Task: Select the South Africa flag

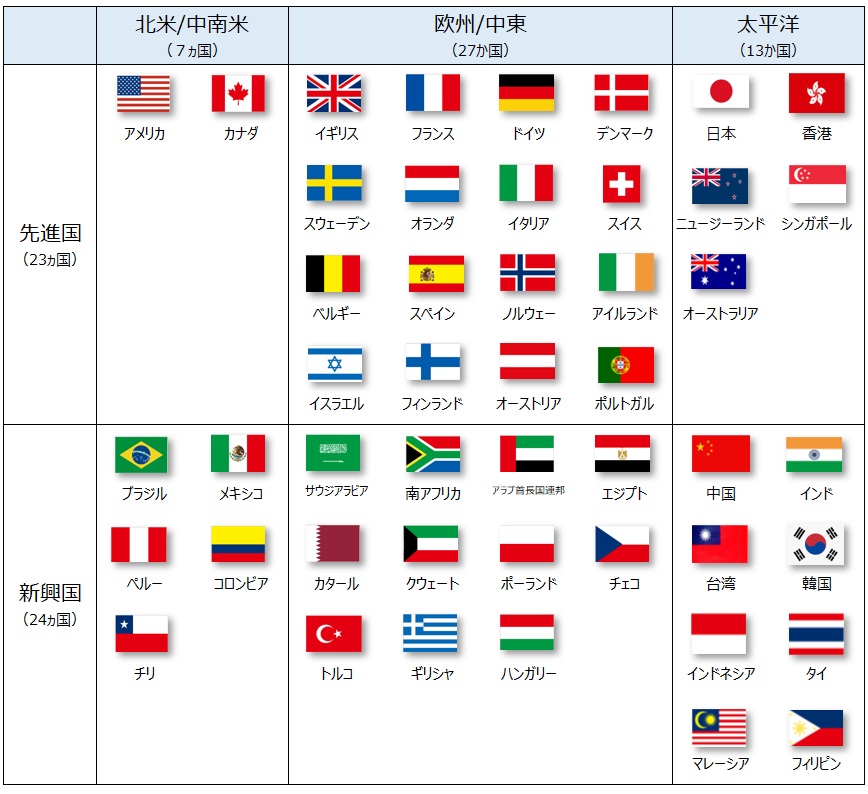Action: pos(432,454)
